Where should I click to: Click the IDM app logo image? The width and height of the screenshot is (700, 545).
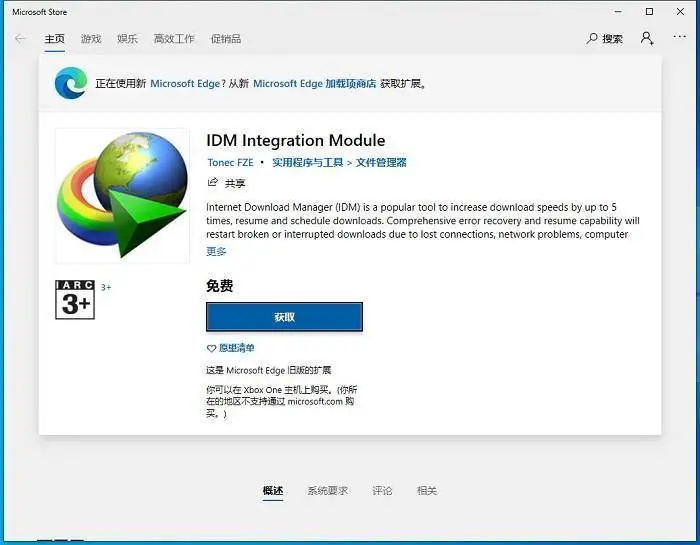point(122,196)
